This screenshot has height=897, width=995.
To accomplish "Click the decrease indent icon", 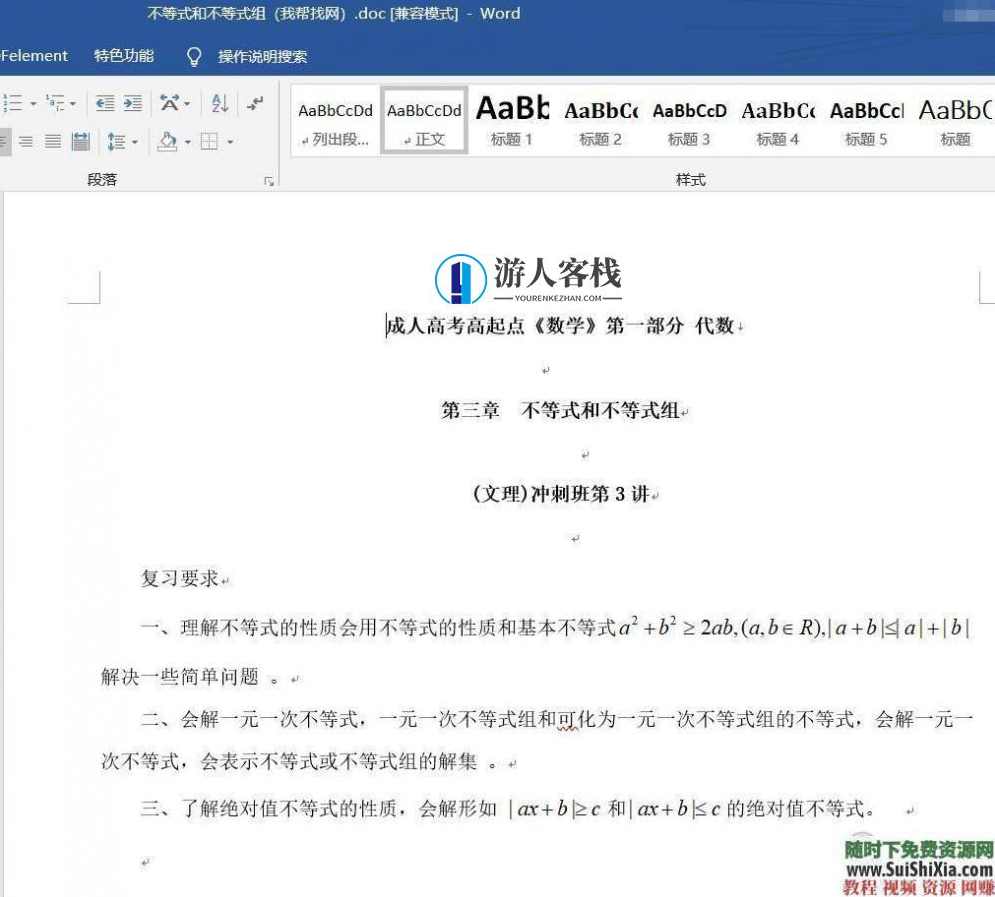I will coord(104,102).
